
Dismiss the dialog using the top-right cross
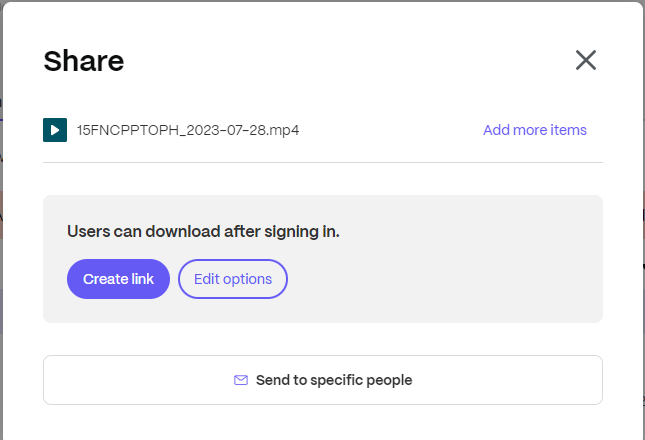coord(586,60)
